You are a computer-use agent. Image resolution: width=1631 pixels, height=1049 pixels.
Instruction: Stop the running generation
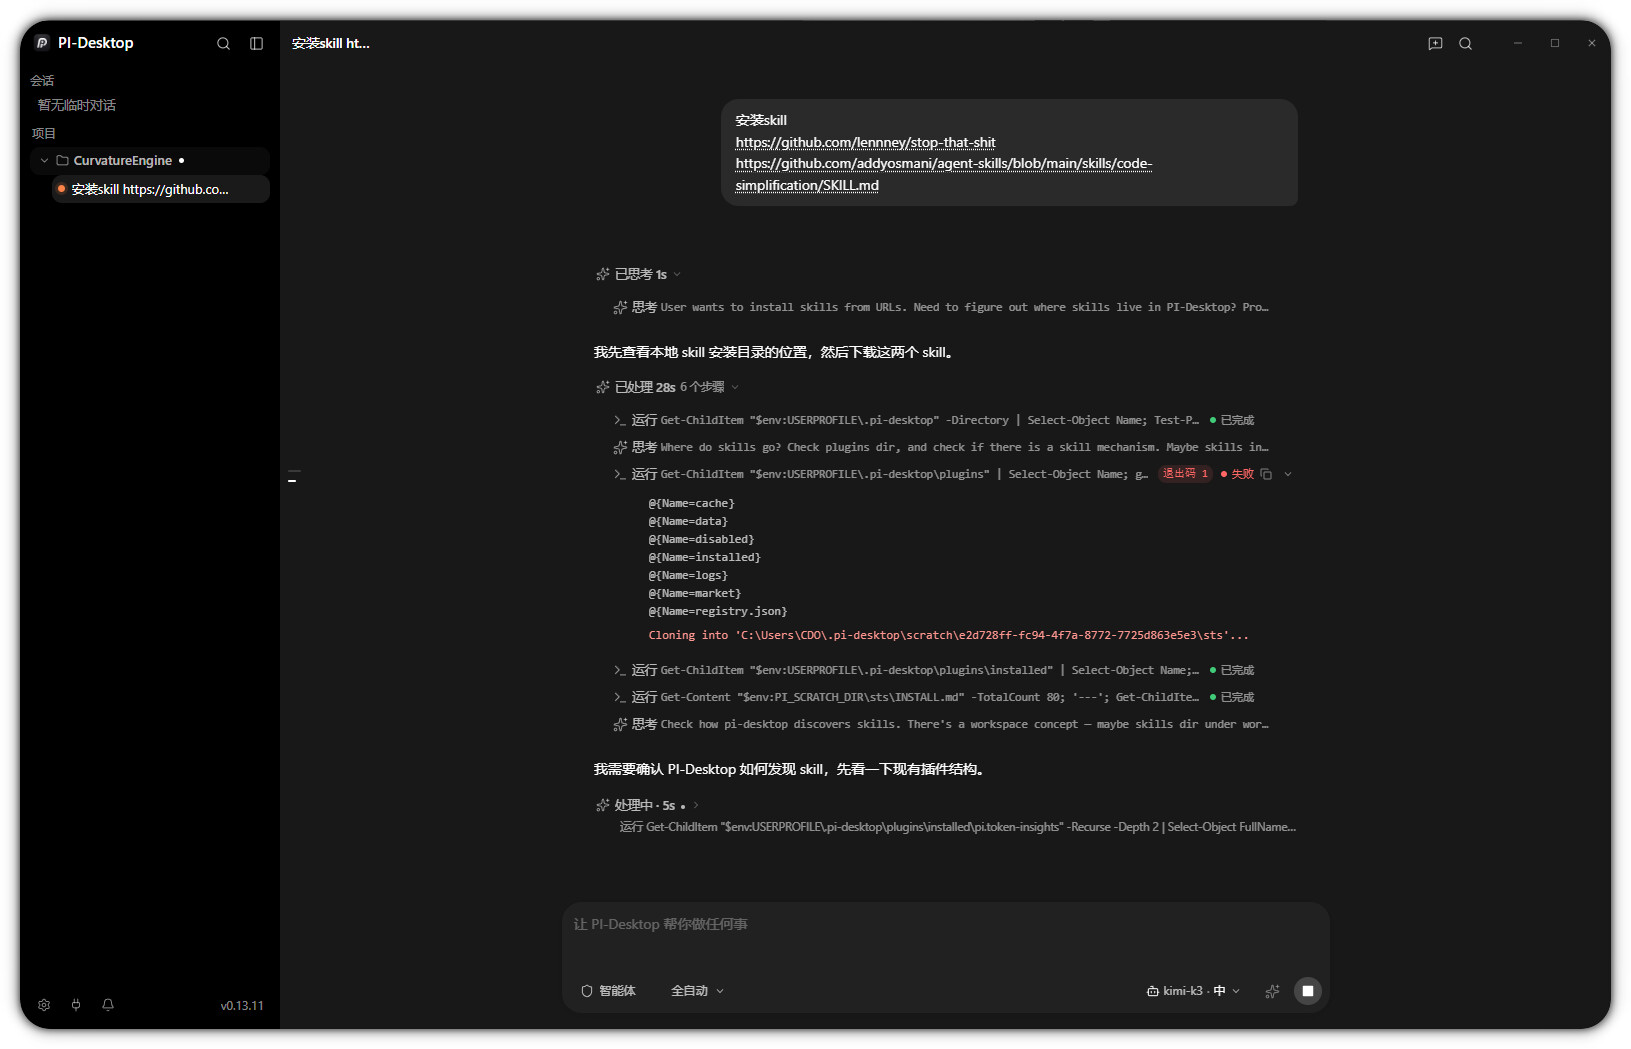(x=1308, y=991)
